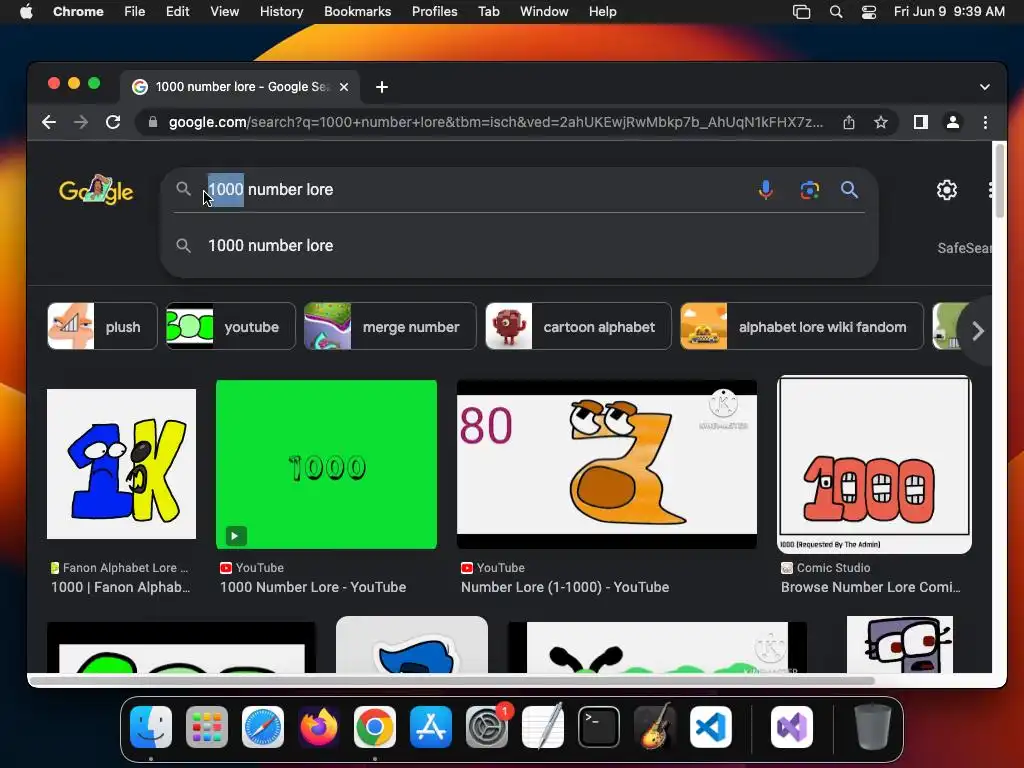Open the orange 80 snail-like thumbnail
The image size is (1024, 768).
pyautogui.click(x=607, y=464)
